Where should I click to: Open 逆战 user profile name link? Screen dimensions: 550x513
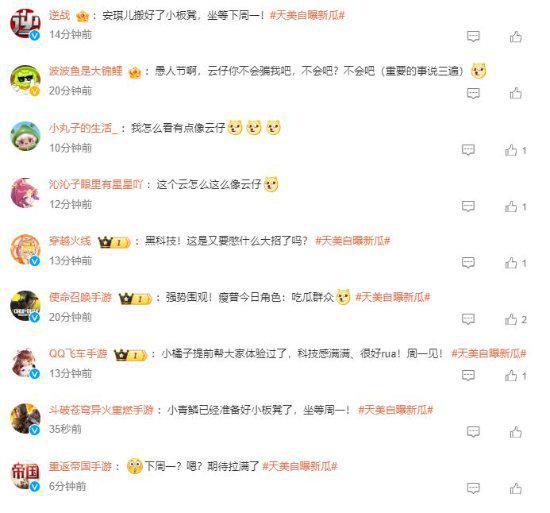click(60, 15)
